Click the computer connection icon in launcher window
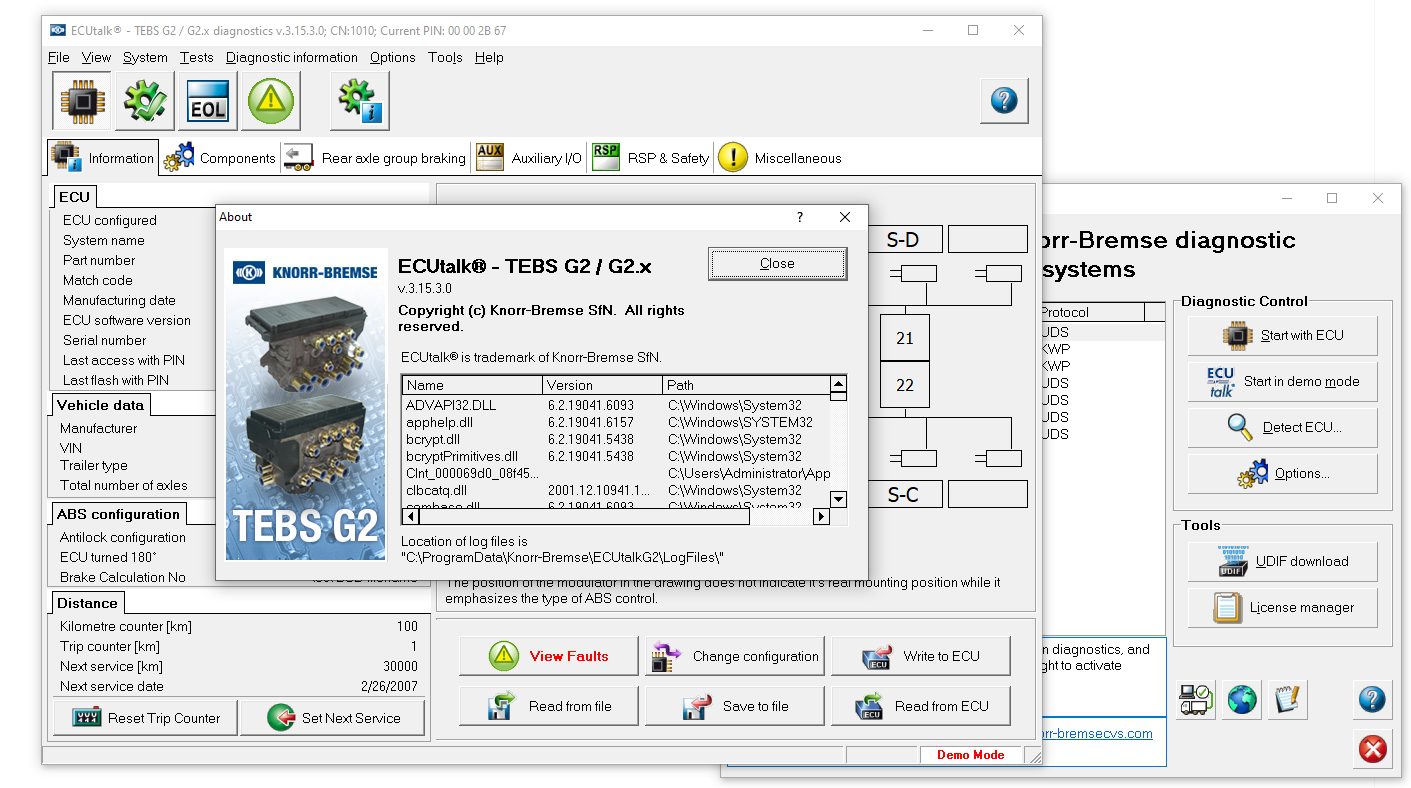1411x788 pixels. [1197, 698]
